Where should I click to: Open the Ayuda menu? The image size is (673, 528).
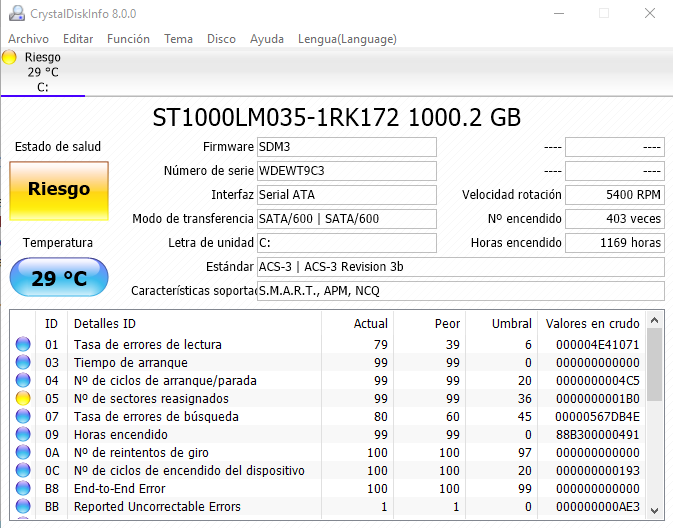[x=267, y=39]
